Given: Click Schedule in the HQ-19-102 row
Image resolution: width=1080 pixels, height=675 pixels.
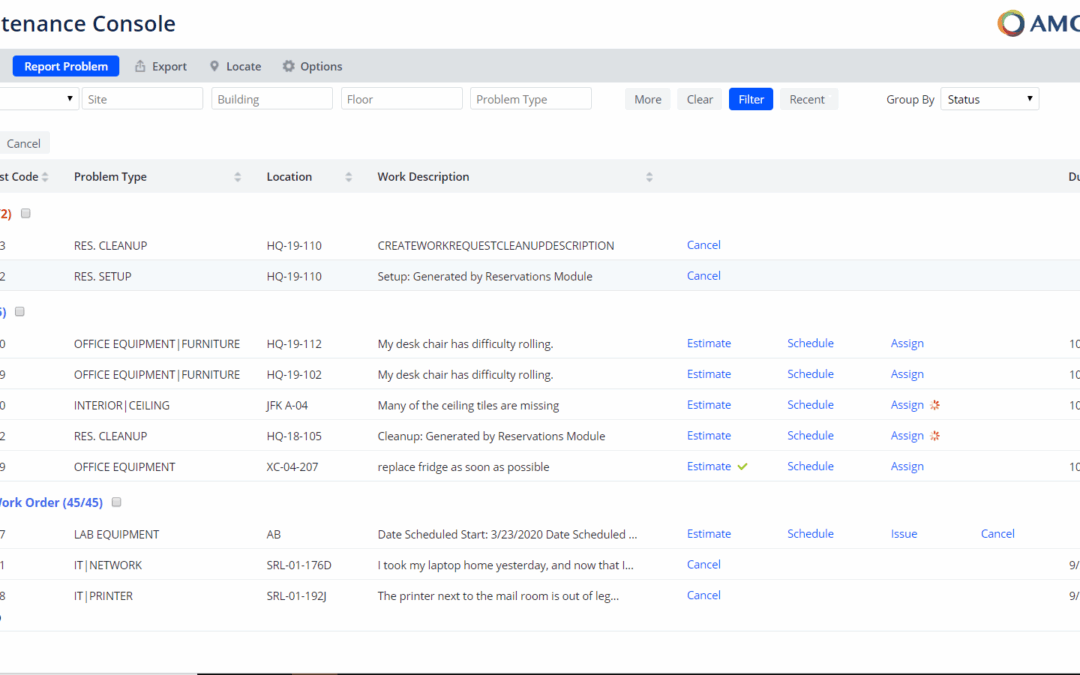Looking at the screenshot, I should coord(810,374).
